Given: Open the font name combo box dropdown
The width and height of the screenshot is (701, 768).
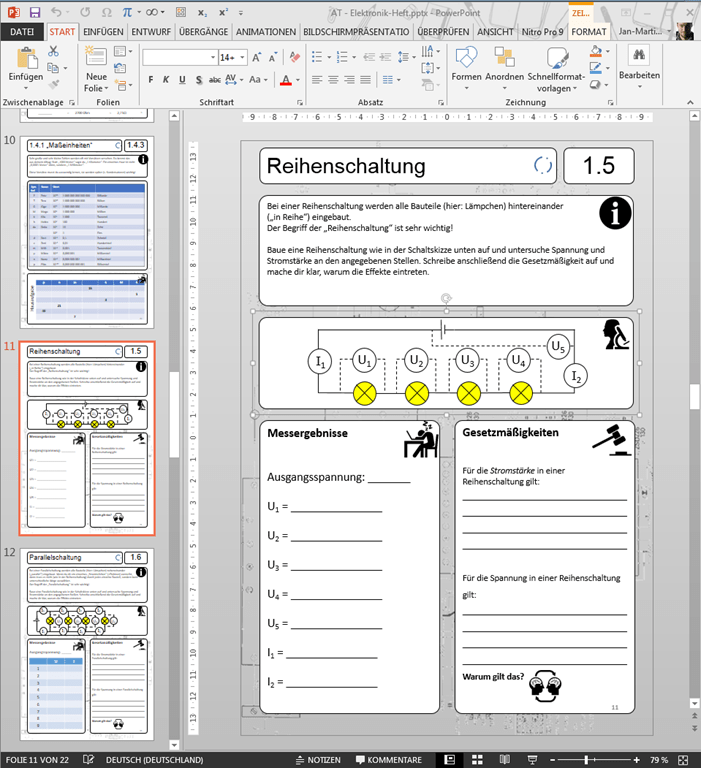Looking at the screenshot, I should (x=213, y=58).
